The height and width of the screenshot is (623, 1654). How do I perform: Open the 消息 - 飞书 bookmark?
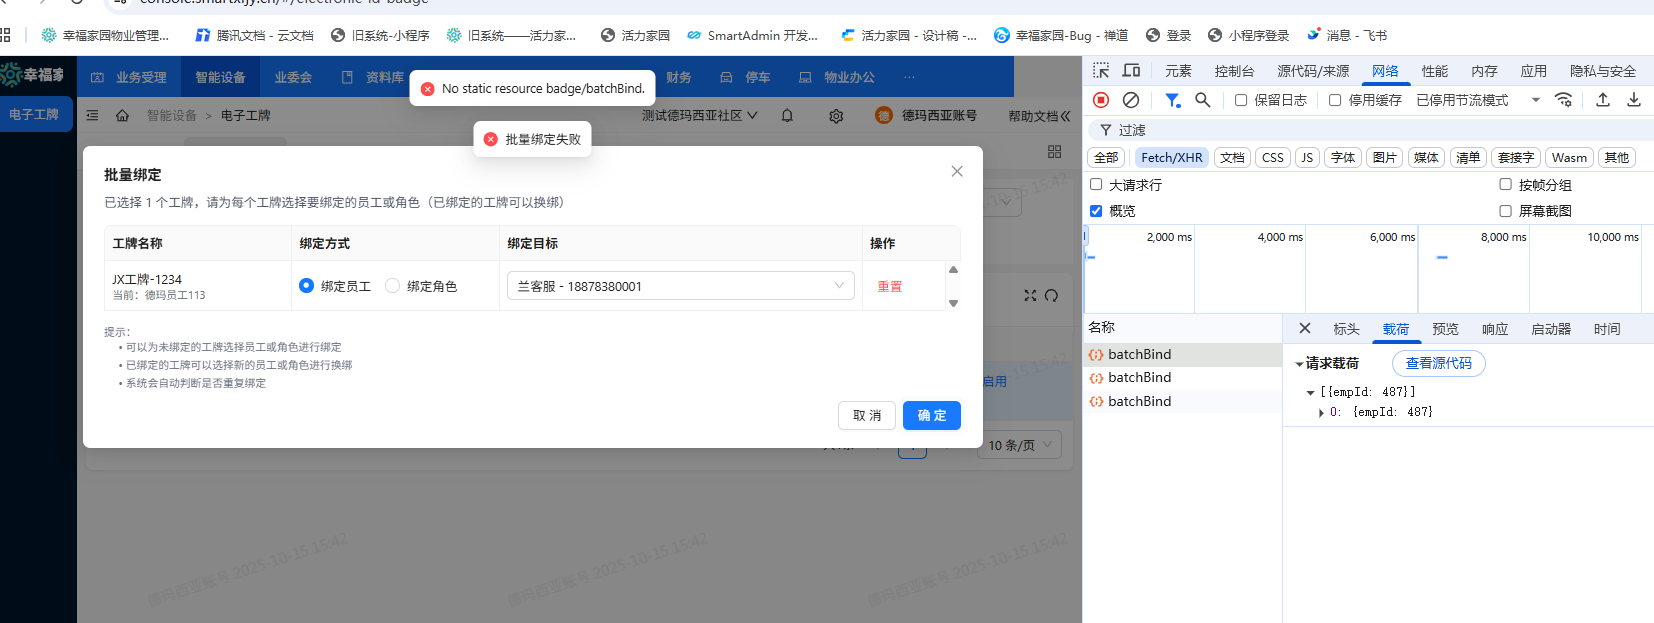(x=1347, y=35)
